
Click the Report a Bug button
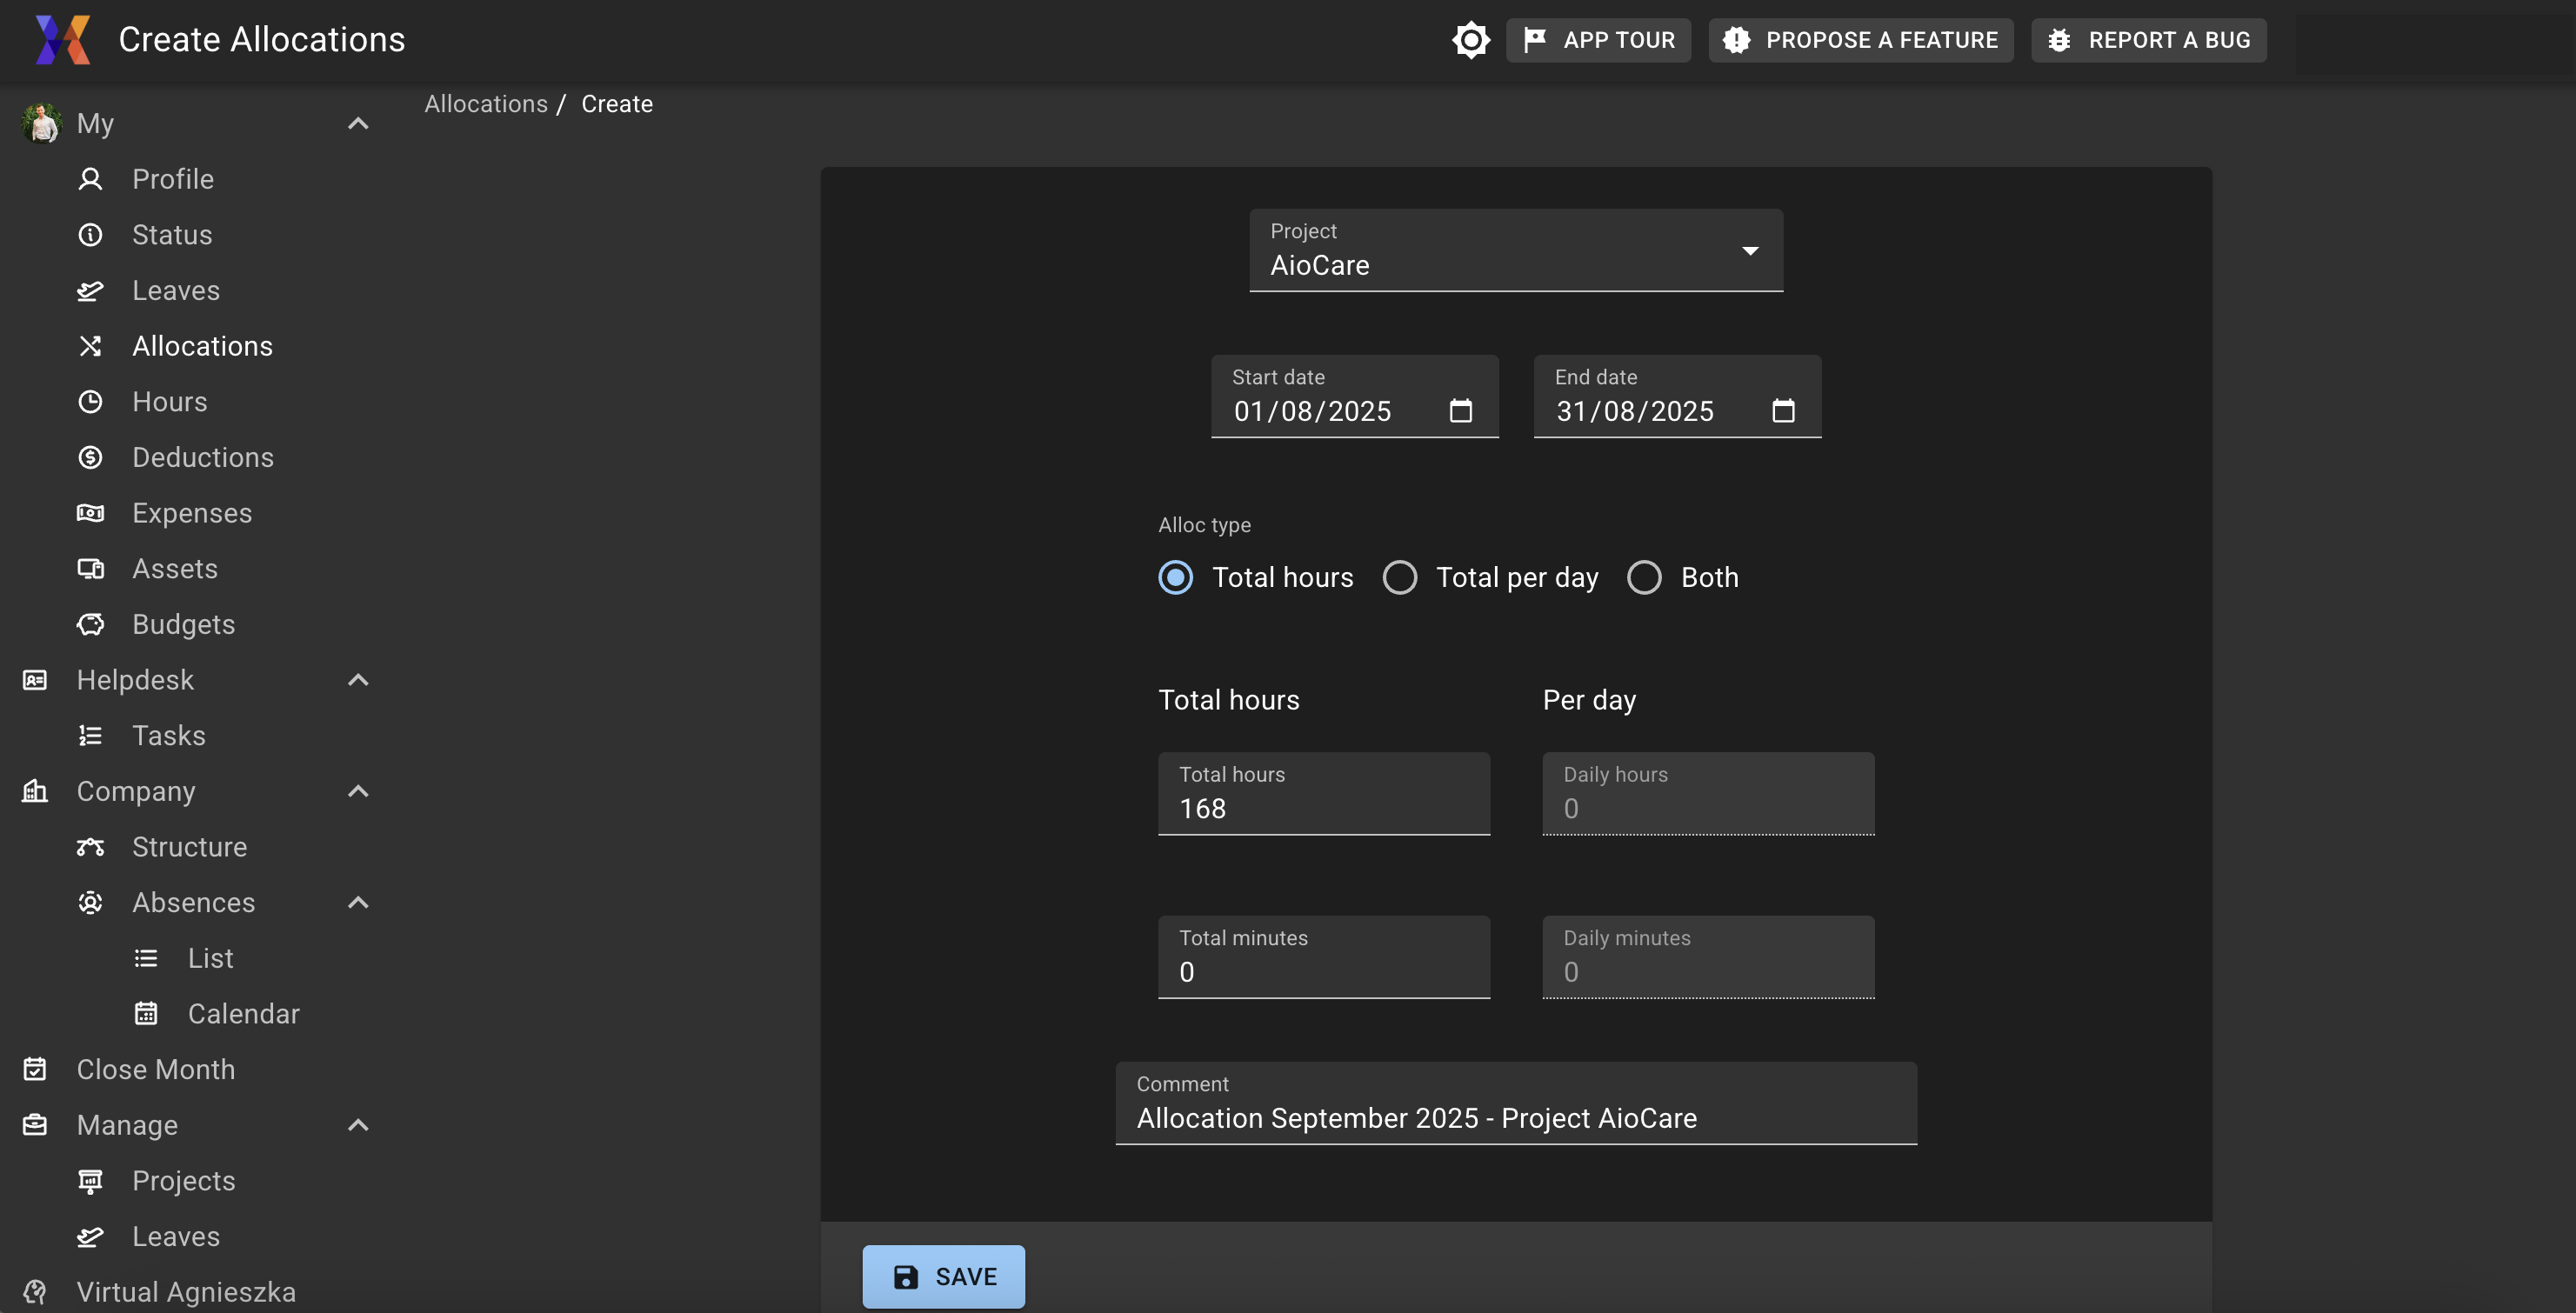pos(2148,40)
